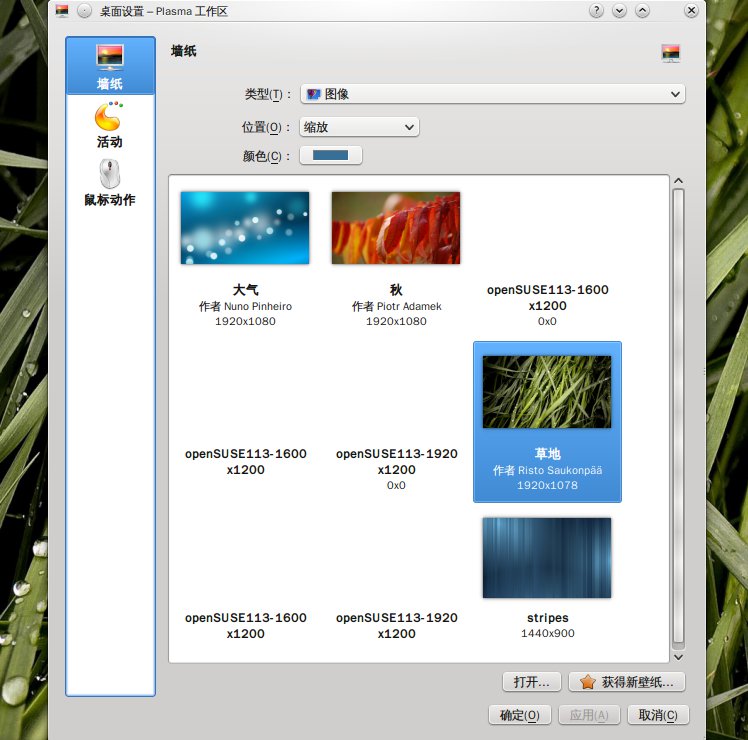
Task: Click the star icon on 获得新壁纸 button
Action: (x=587, y=682)
